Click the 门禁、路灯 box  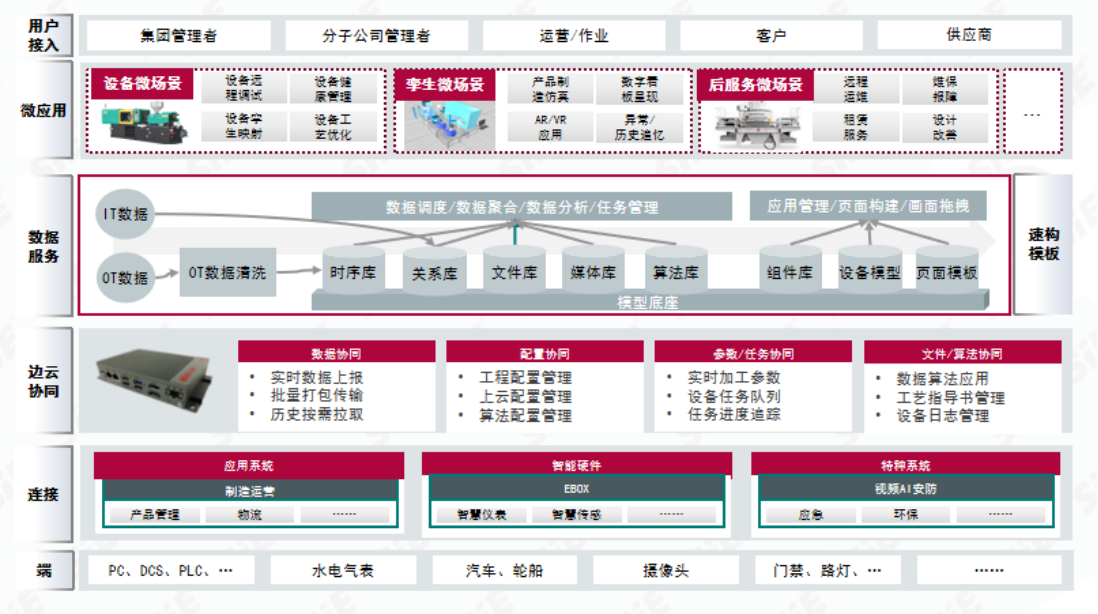point(828,570)
